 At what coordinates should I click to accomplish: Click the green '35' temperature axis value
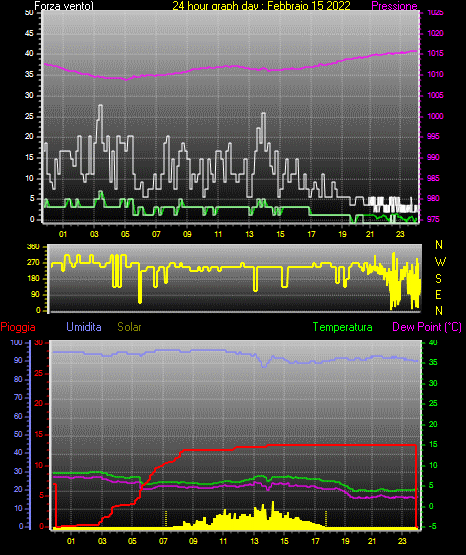pyautogui.click(x=433, y=362)
